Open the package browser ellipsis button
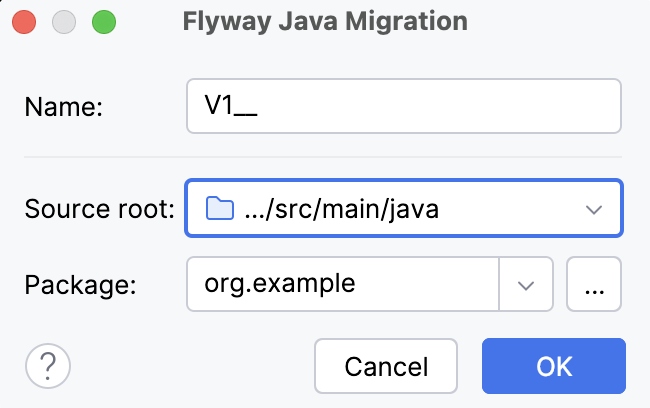The height and width of the screenshot is (408, 650). 594,284
